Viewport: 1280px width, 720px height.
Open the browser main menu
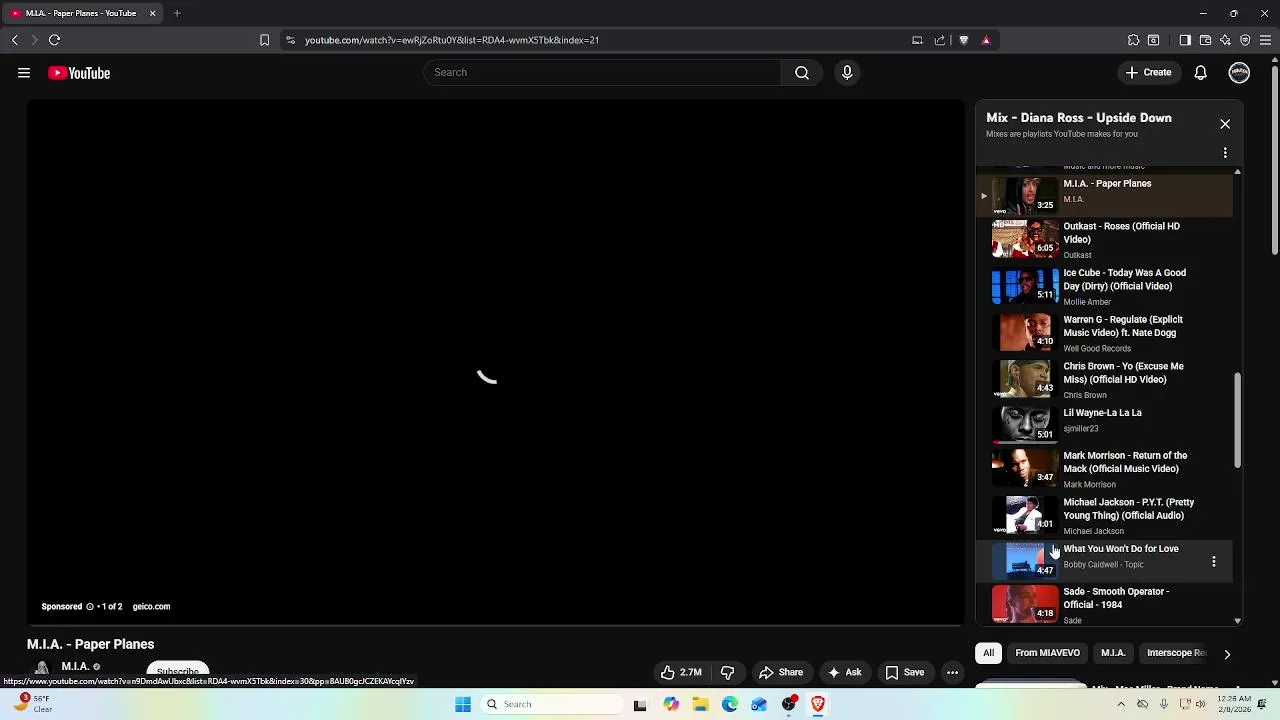[1266, 40]
